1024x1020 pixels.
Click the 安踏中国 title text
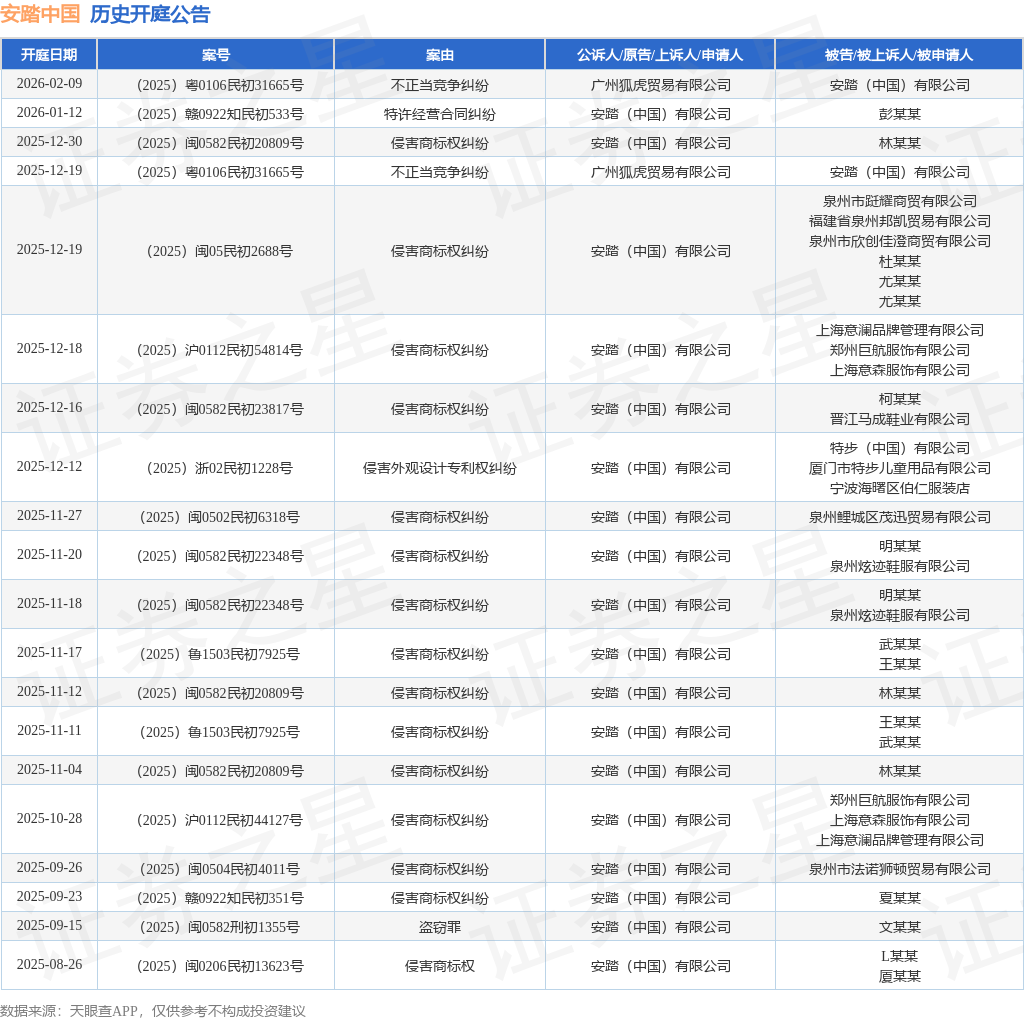pos(40,14)
